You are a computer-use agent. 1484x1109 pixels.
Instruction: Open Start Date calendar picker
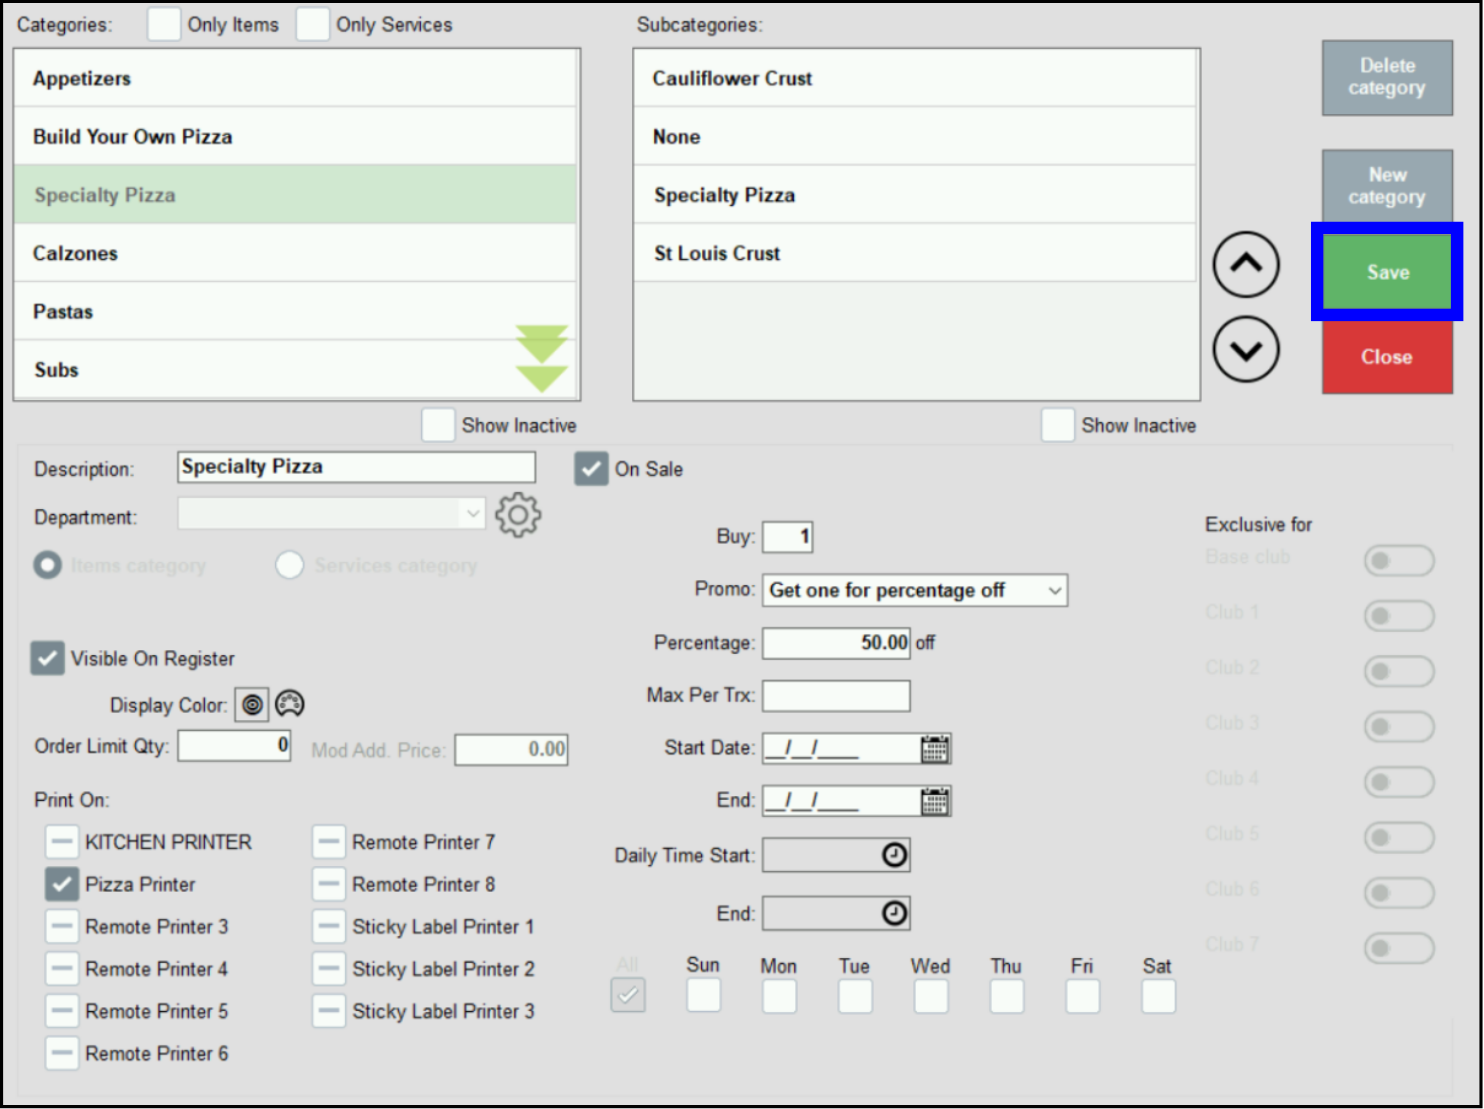pyautogui.click(x=935, y=749)
